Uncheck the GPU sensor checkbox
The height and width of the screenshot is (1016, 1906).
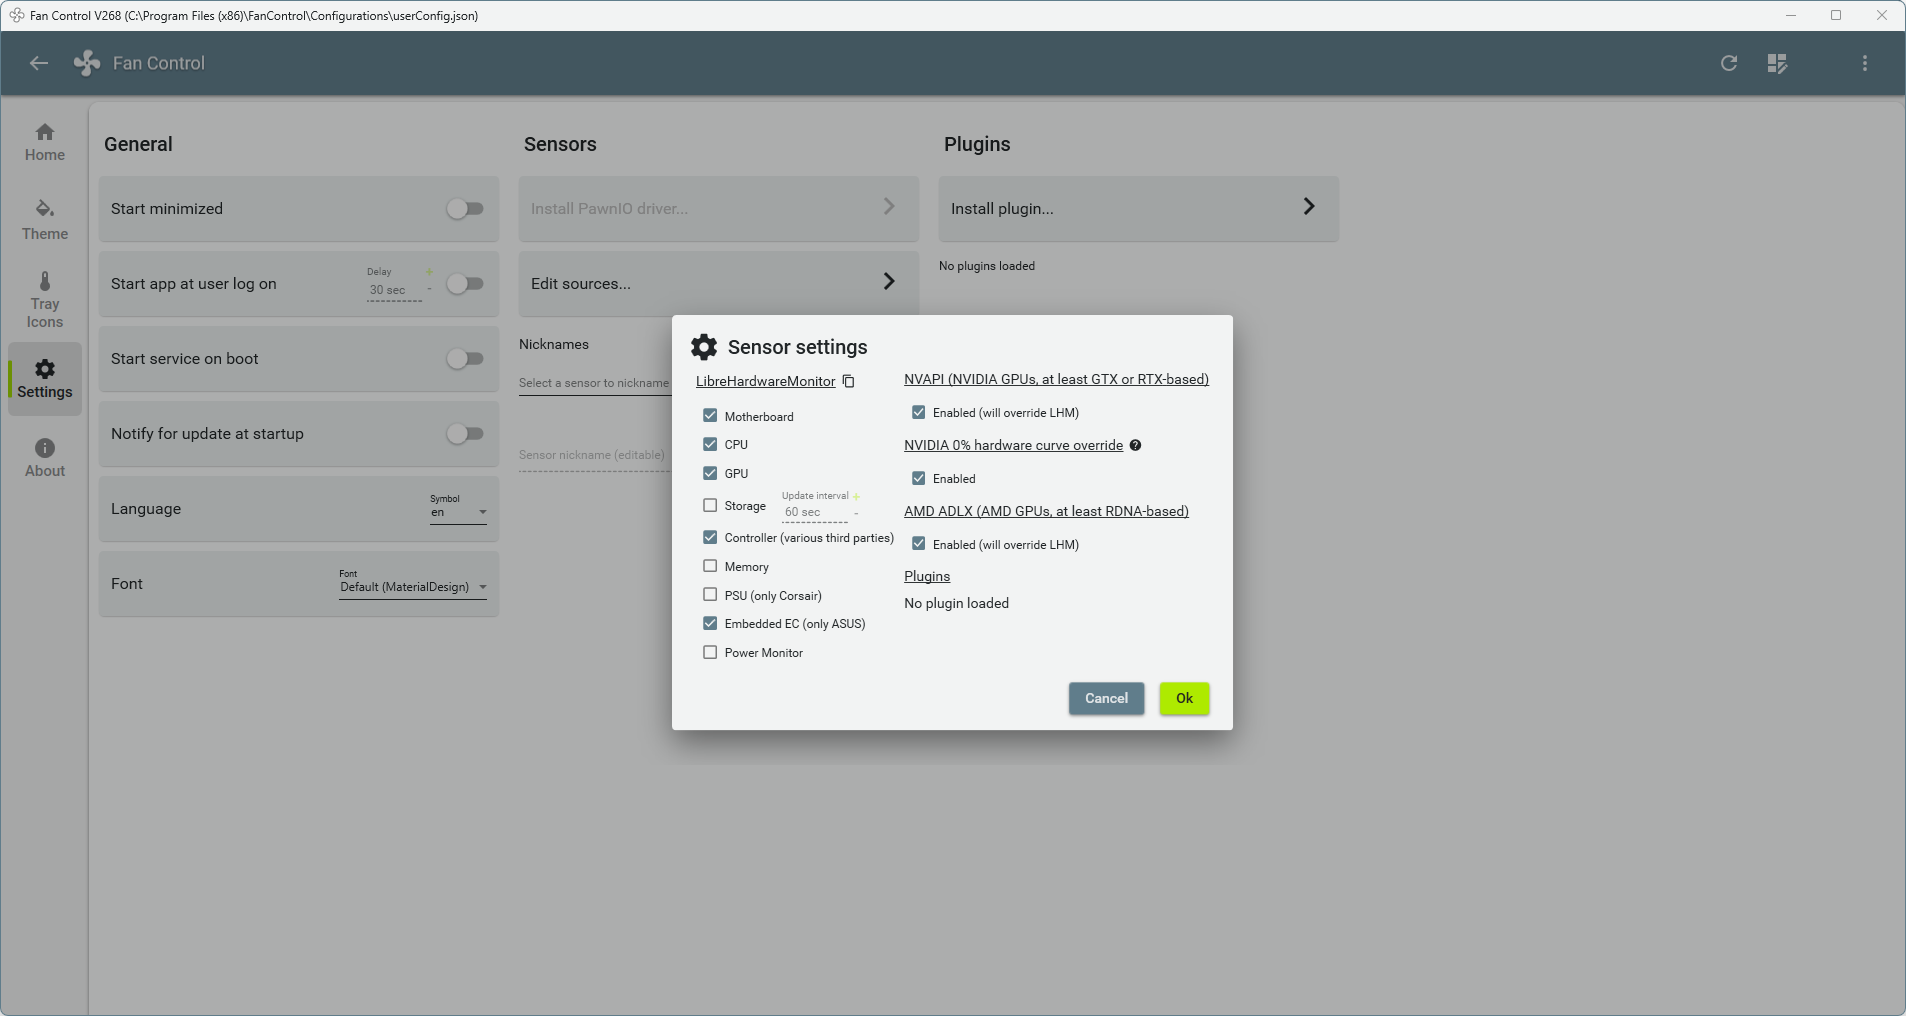pos(710,473)
